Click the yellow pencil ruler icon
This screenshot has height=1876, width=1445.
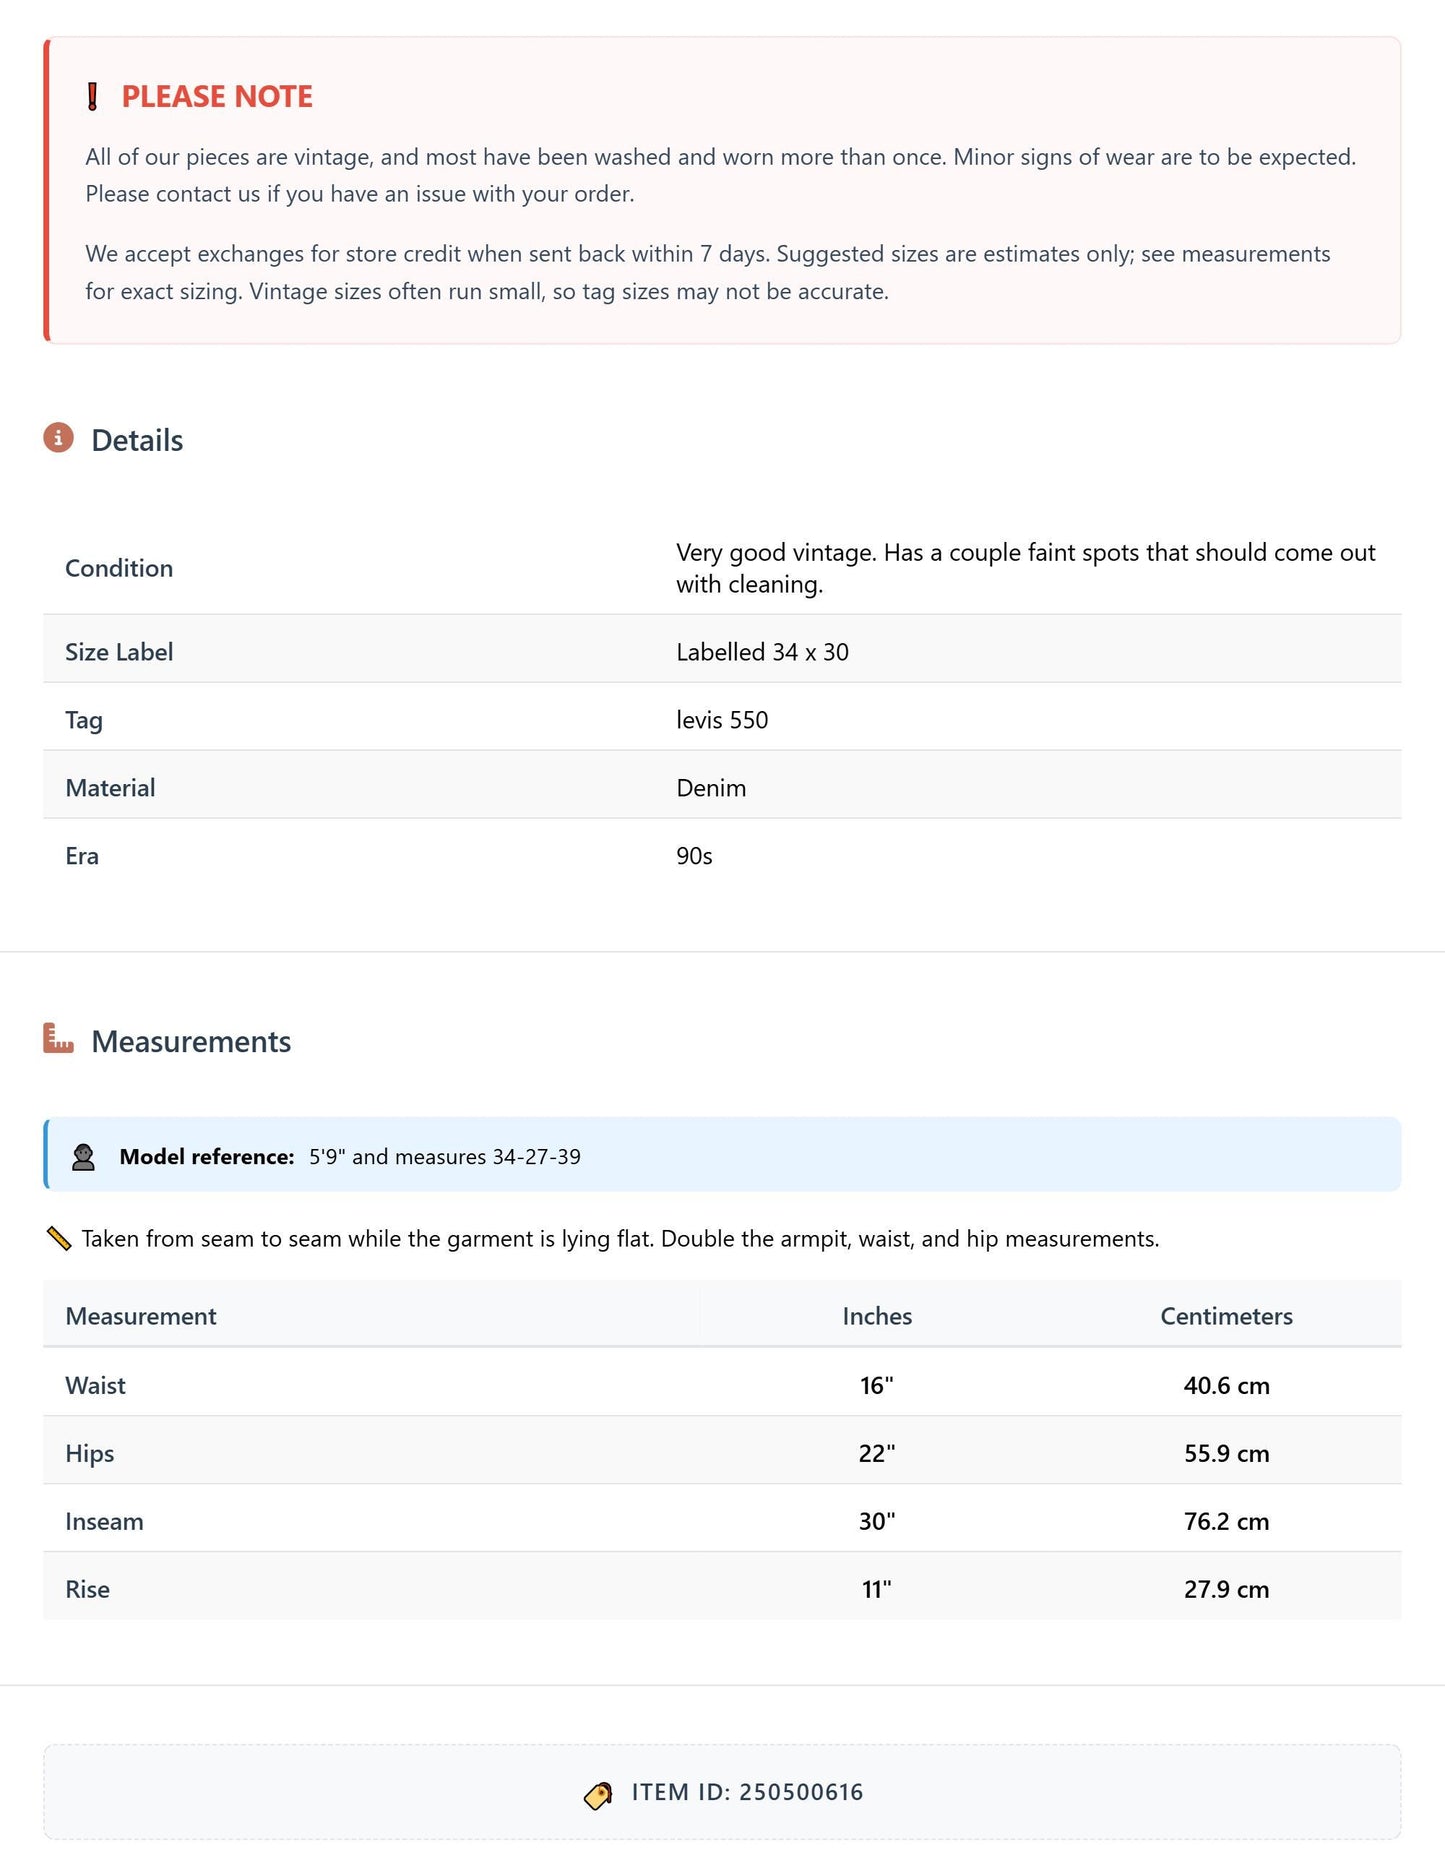[x=59, y=1239]
